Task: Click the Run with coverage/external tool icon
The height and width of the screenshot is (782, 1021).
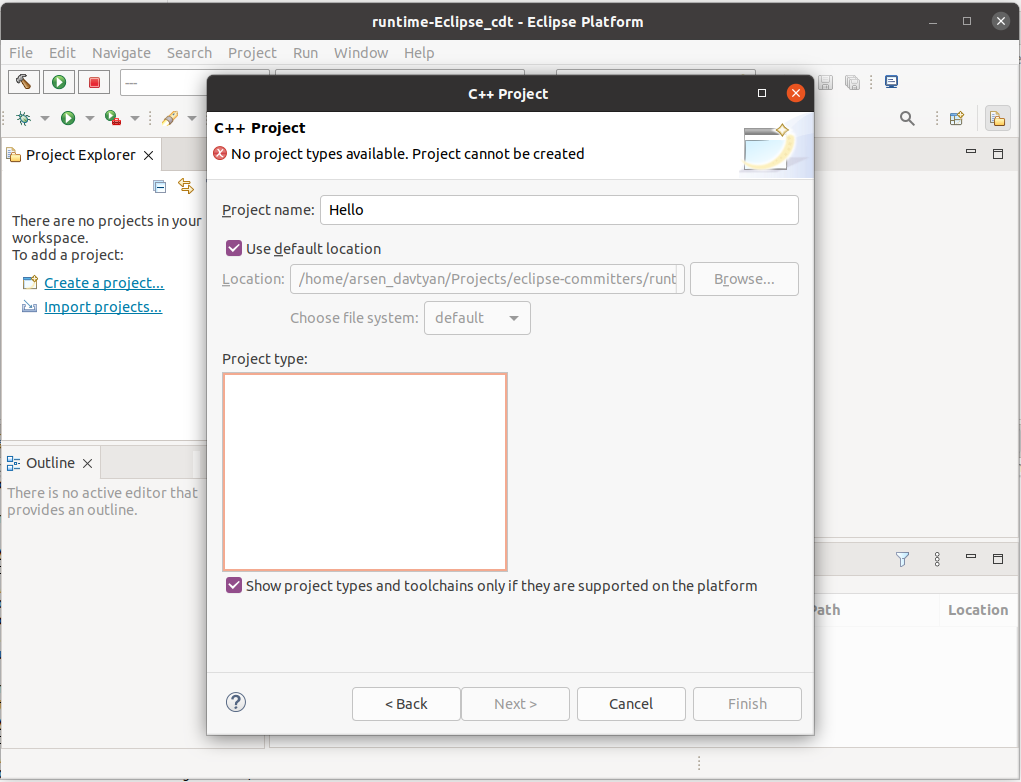Action: coord(113,118)
